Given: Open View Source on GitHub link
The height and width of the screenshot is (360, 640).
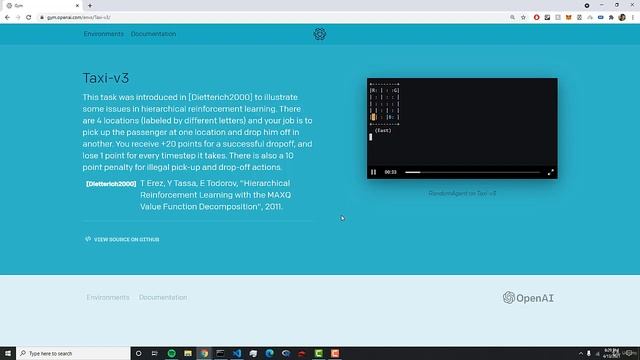Looking at the screenshot, I should (x=122, y=239).
